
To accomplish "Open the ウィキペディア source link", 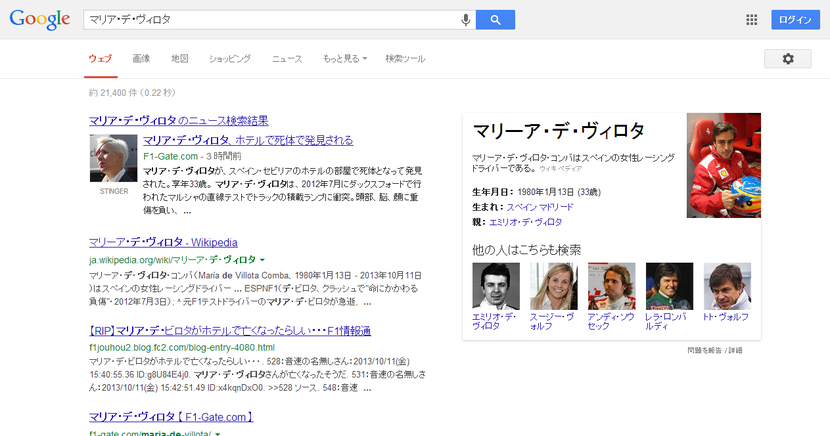I will [561, 169].
